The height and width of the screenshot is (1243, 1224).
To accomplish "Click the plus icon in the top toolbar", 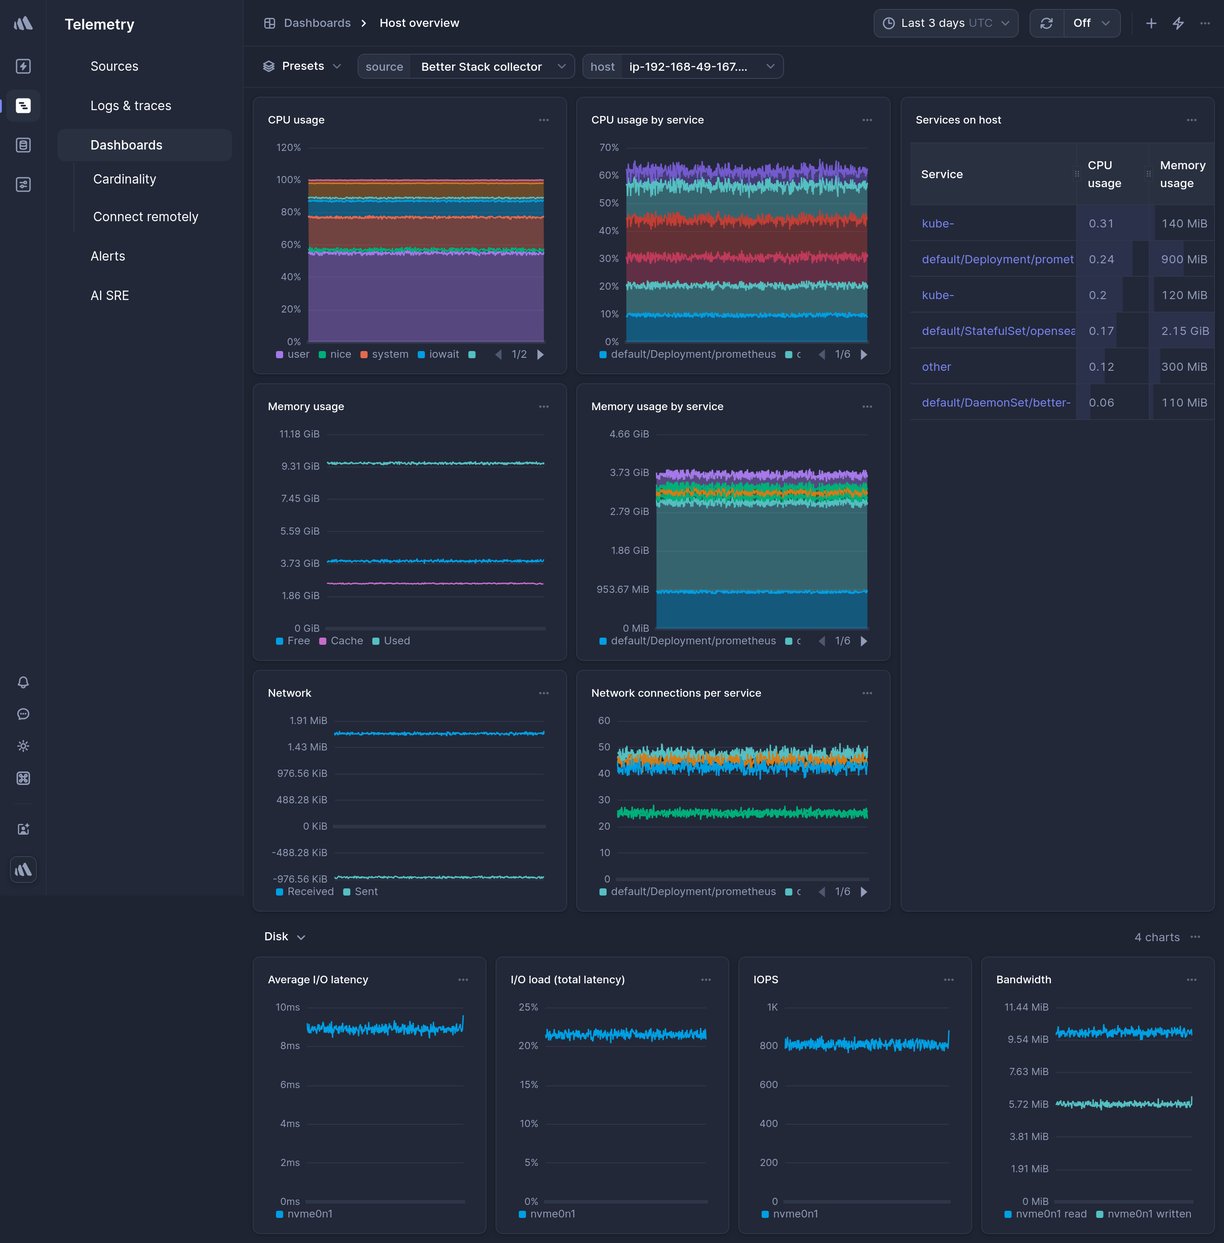I will pos(1150,22).
